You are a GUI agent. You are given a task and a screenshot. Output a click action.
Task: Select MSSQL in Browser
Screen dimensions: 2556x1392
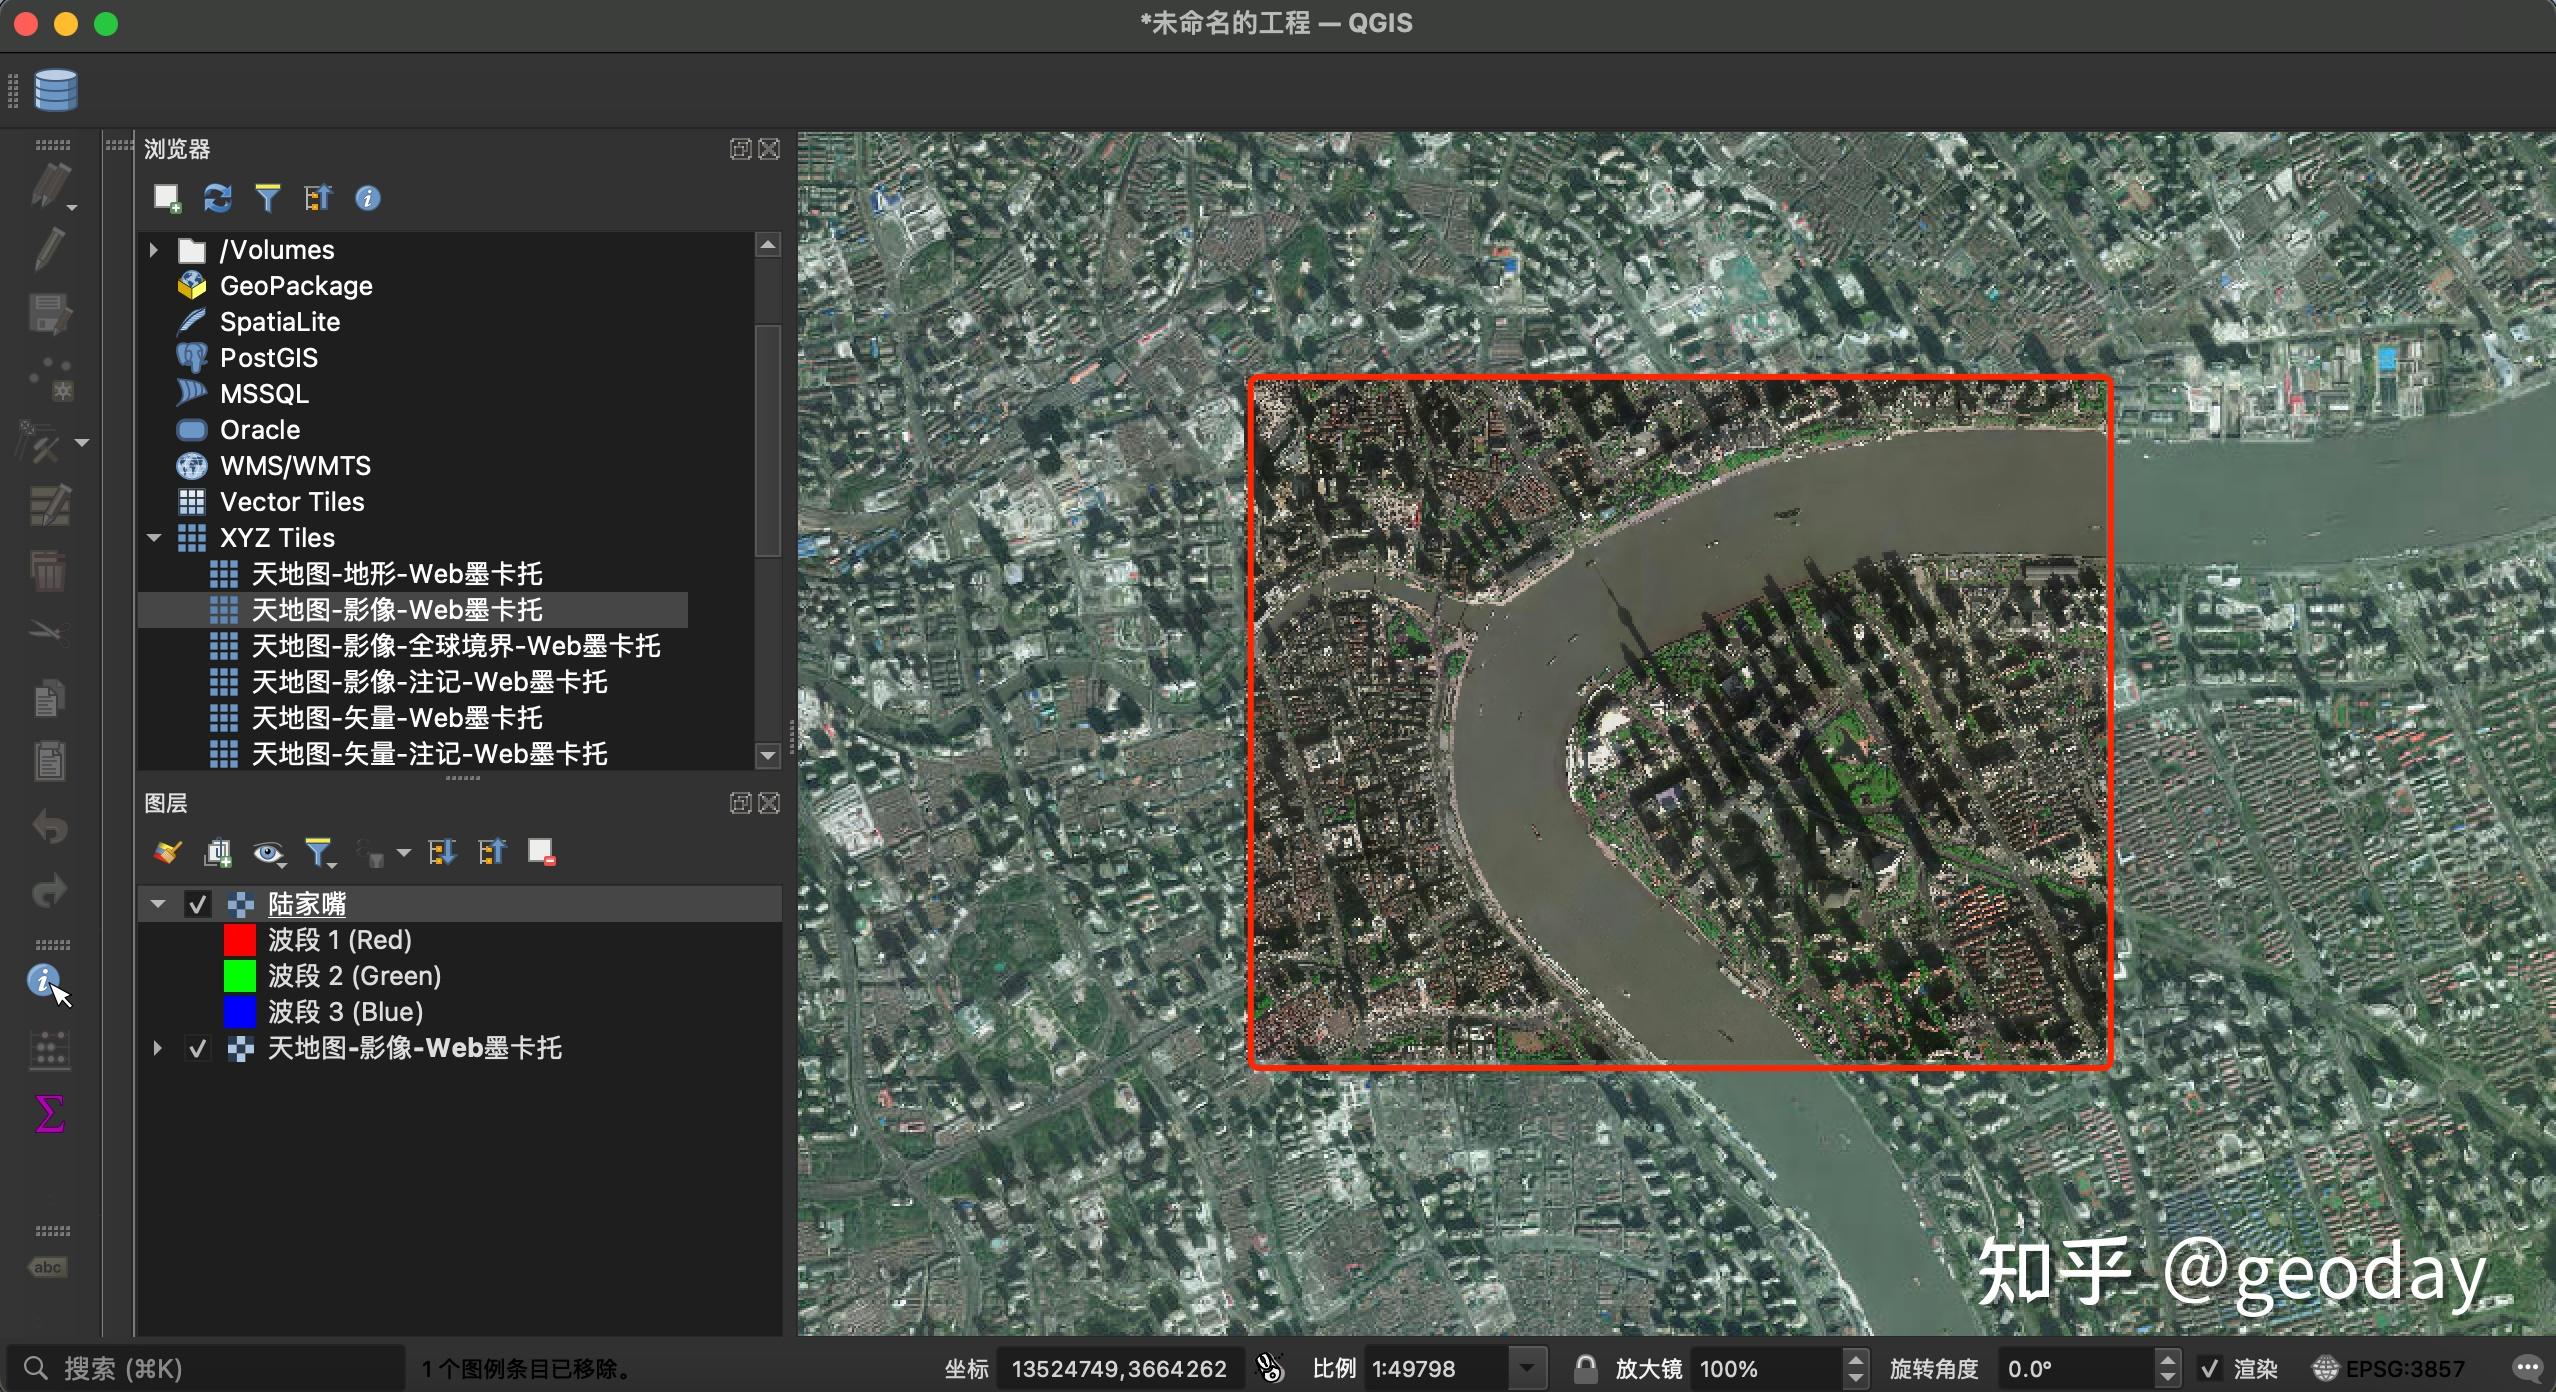click(264, 394)
